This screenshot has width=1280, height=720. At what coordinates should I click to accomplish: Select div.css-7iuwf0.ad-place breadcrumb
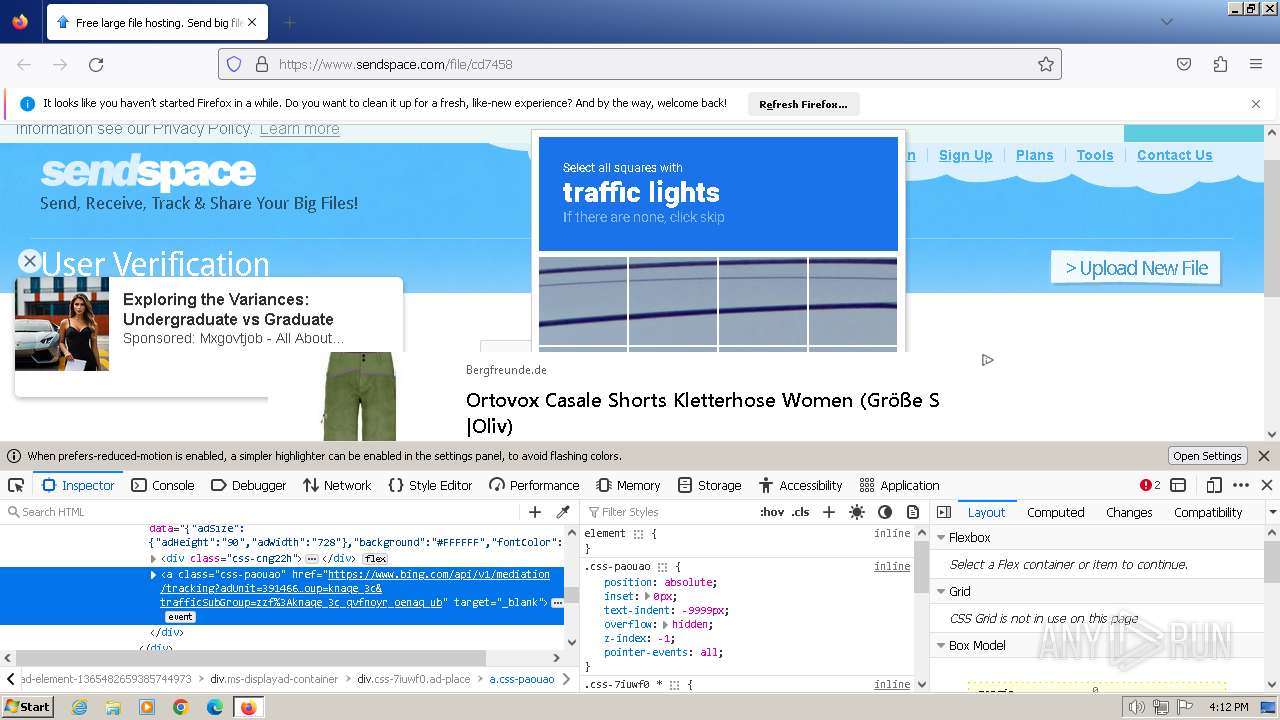[413, 679]
